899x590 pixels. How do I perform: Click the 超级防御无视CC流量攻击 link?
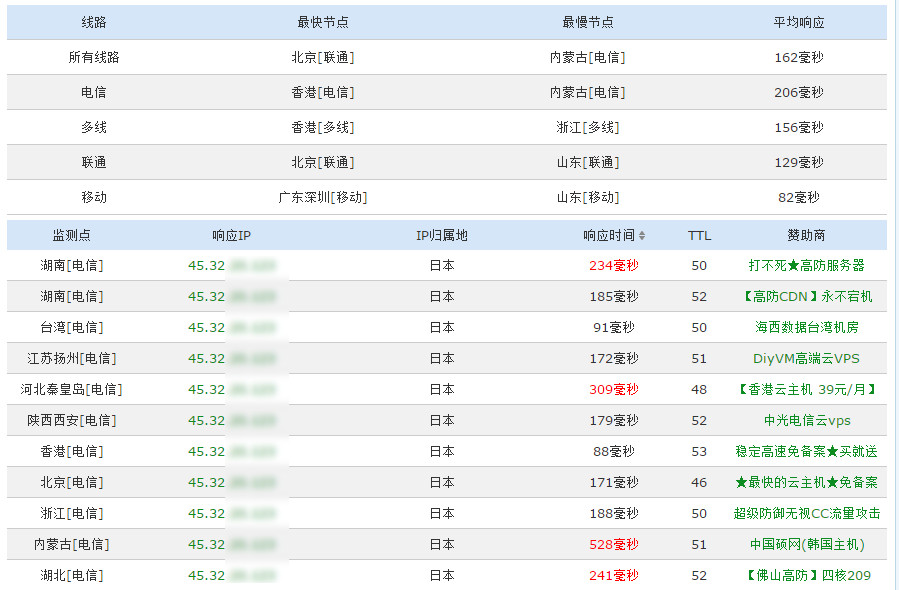806,513
